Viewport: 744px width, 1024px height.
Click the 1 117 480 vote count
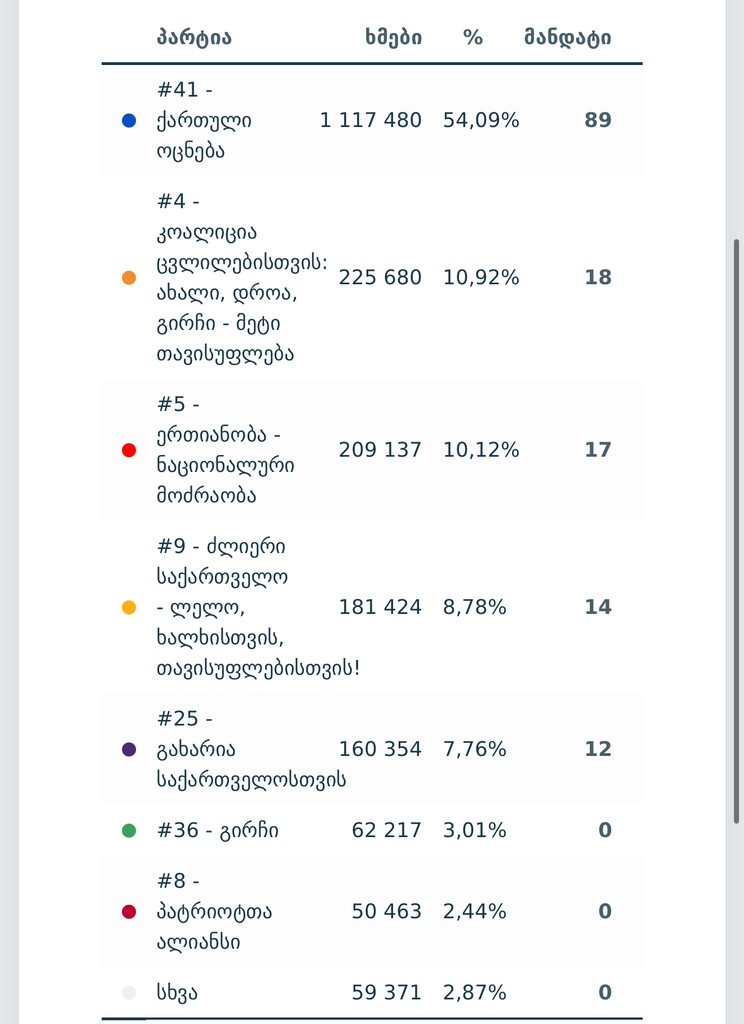click(x=370, y=120)
